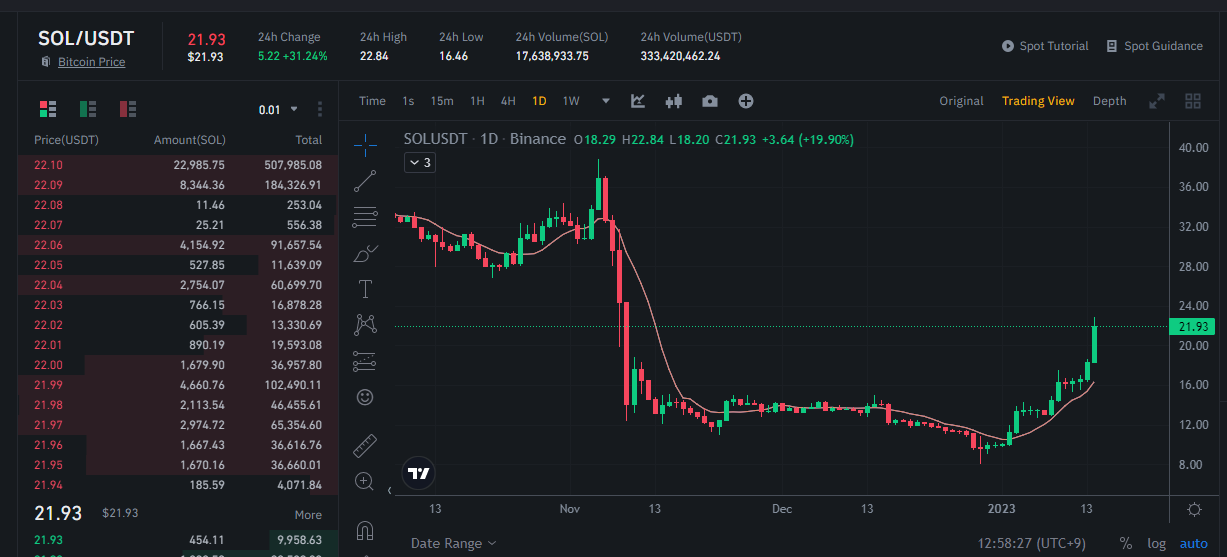This screenshot has height=557, width=1227.
Task: Switch to the Time line chart
Action: click(x=372, y=101)
